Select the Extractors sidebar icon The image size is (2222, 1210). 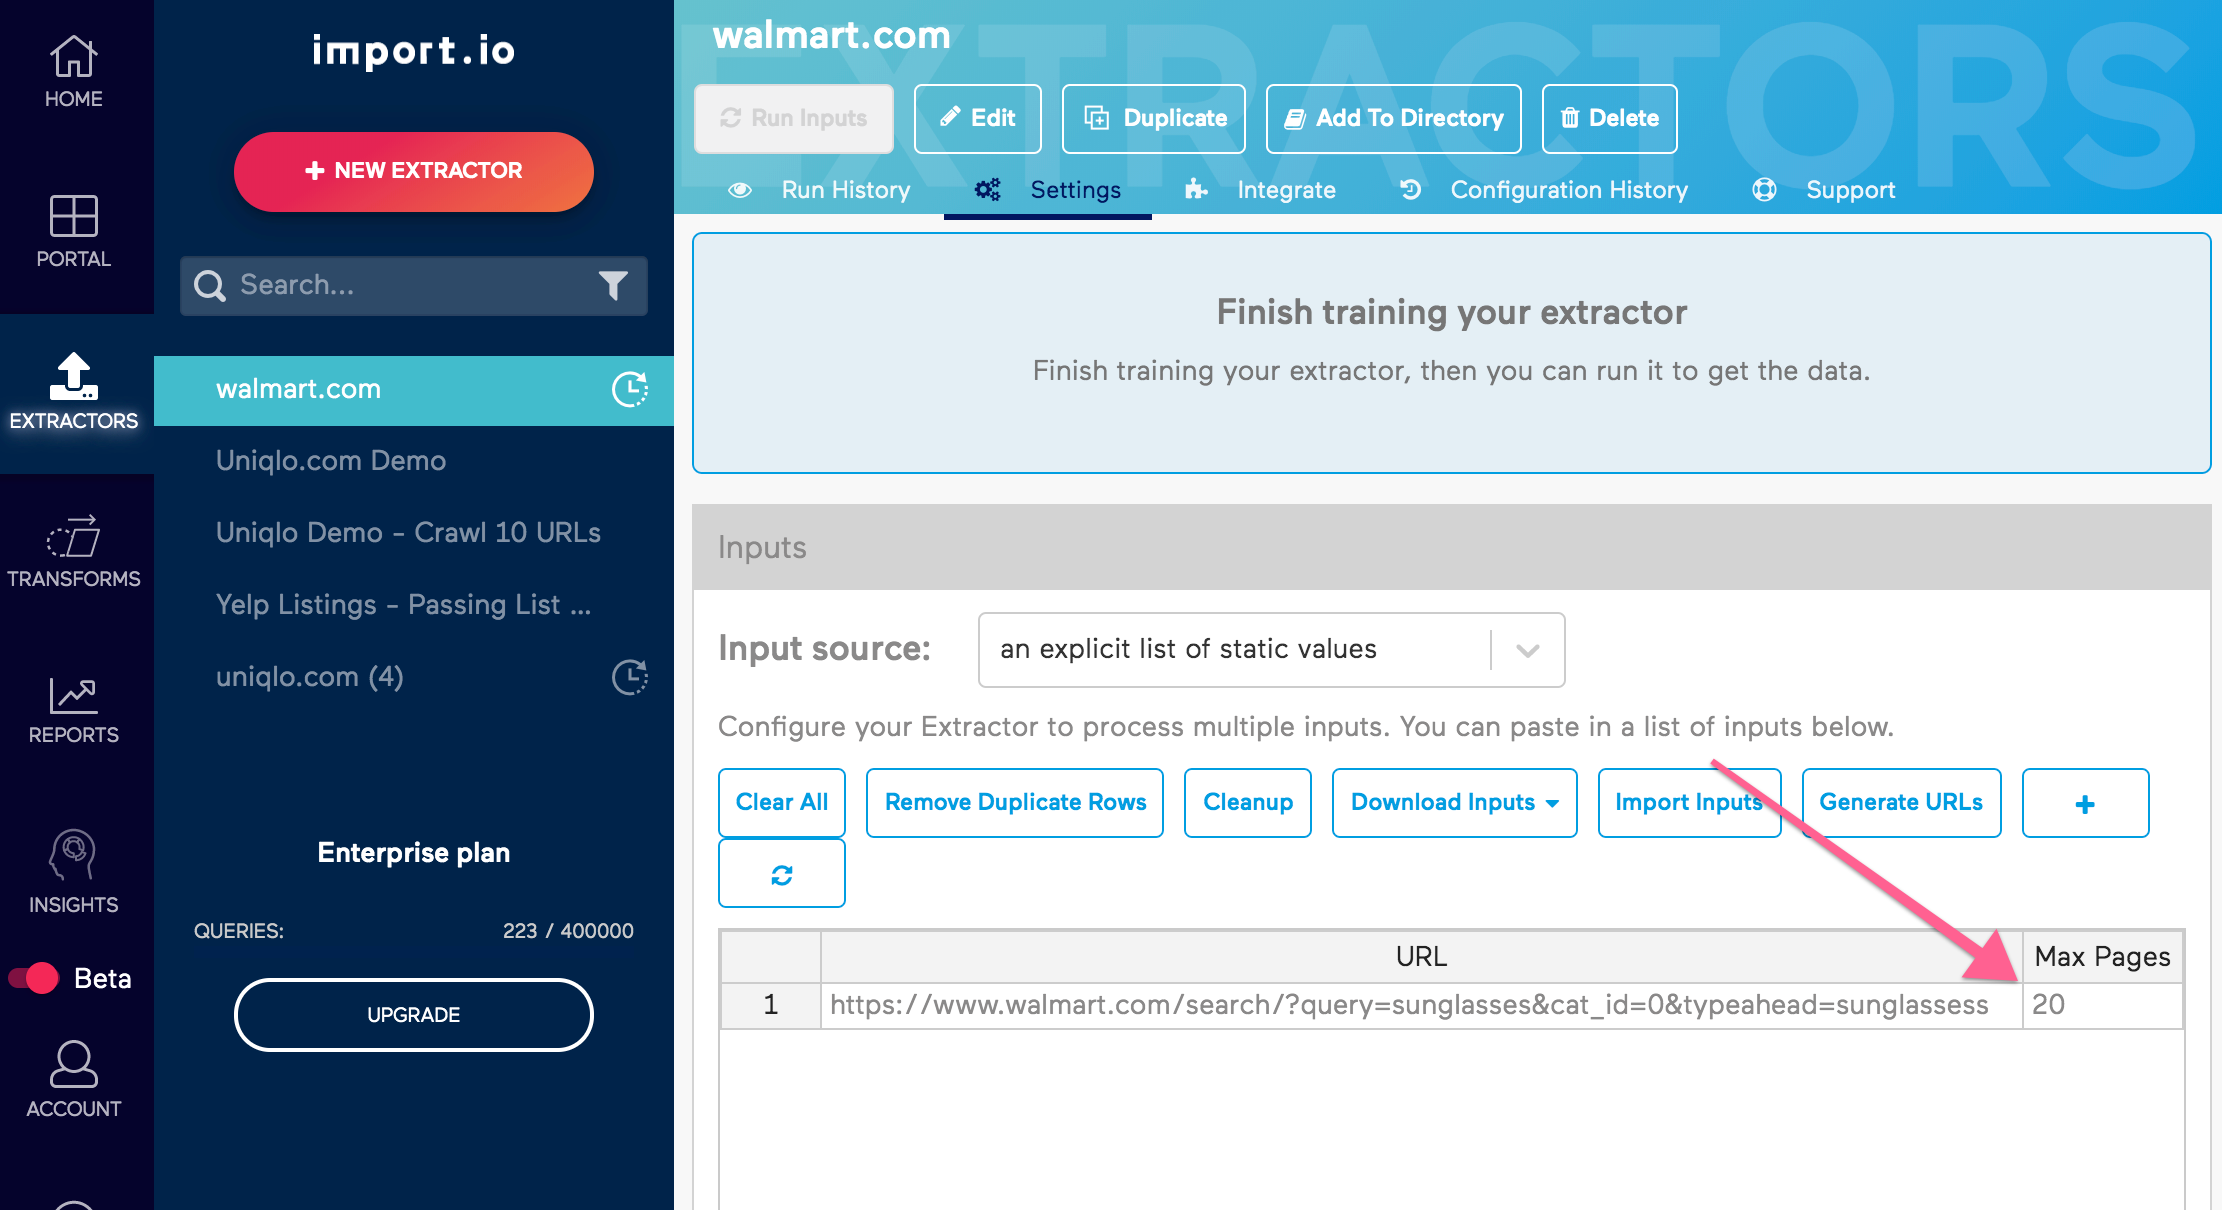coord(74,390)
